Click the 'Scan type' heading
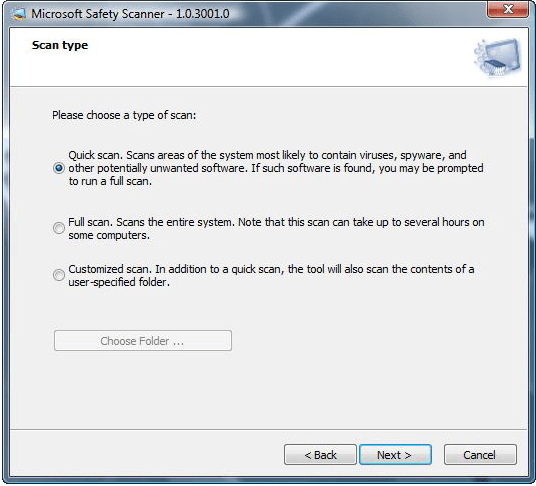Viewport: 536px width, 486px height. click(x=60, y=45)
